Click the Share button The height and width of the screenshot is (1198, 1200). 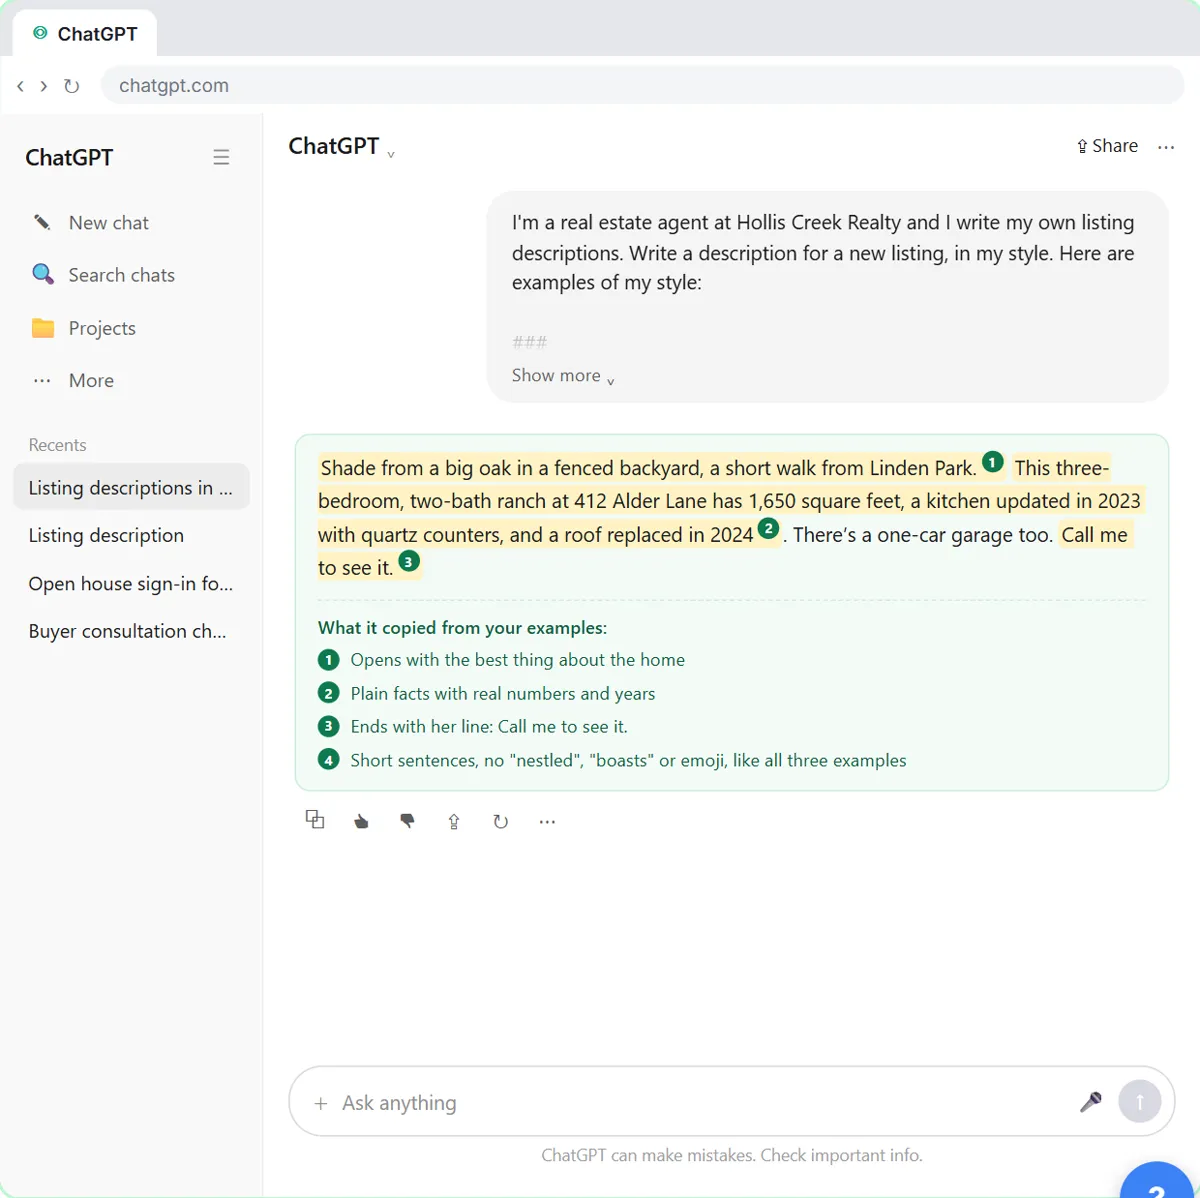coord(1106,146)
